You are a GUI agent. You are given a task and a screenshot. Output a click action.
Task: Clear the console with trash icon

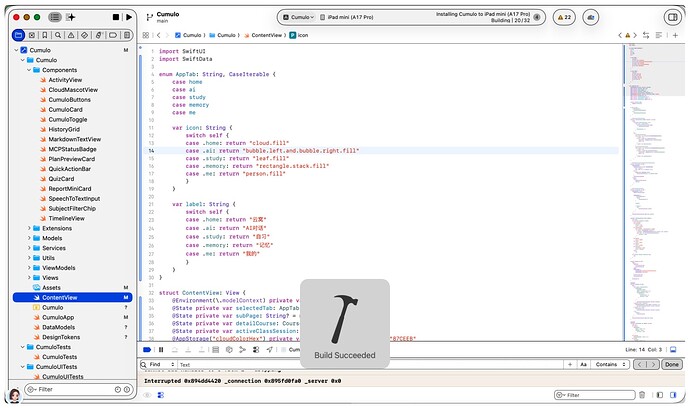click(x=642, y=395)
